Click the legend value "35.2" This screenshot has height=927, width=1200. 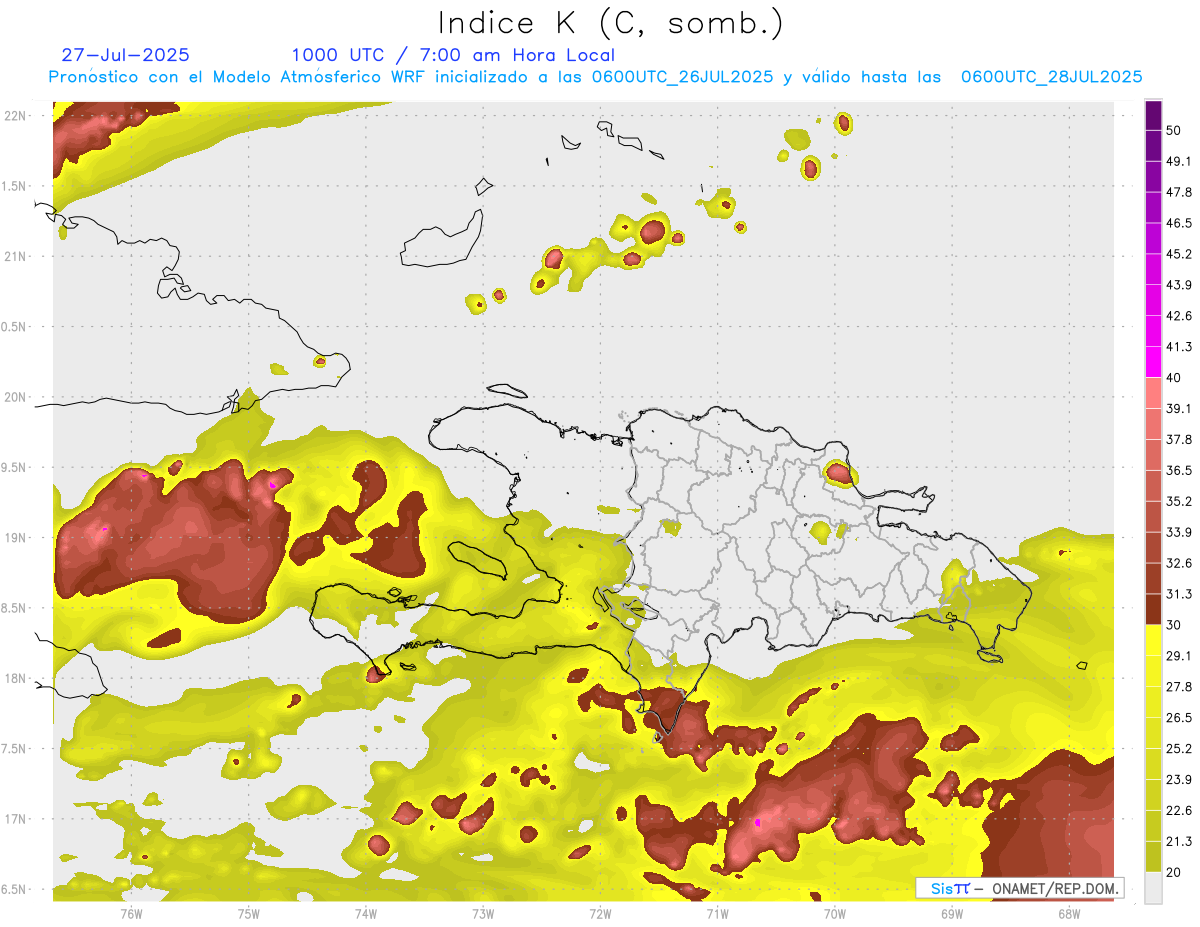(x=1179, y=501)
